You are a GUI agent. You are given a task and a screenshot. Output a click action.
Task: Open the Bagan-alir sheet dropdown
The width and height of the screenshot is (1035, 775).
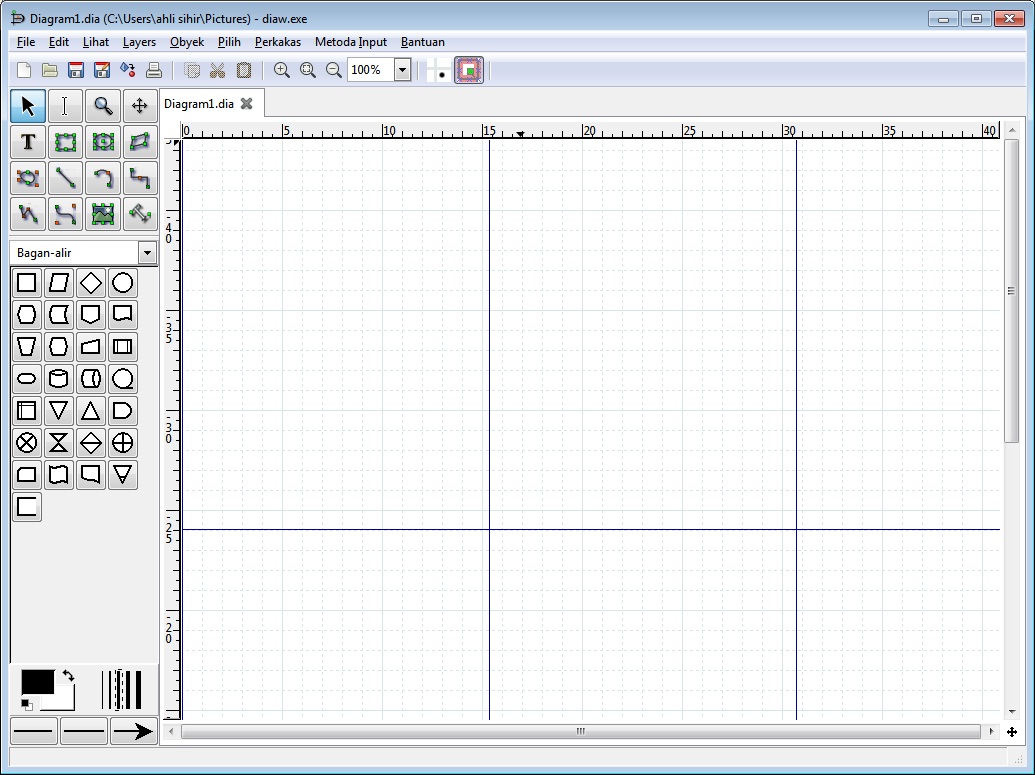pos(147,252)
